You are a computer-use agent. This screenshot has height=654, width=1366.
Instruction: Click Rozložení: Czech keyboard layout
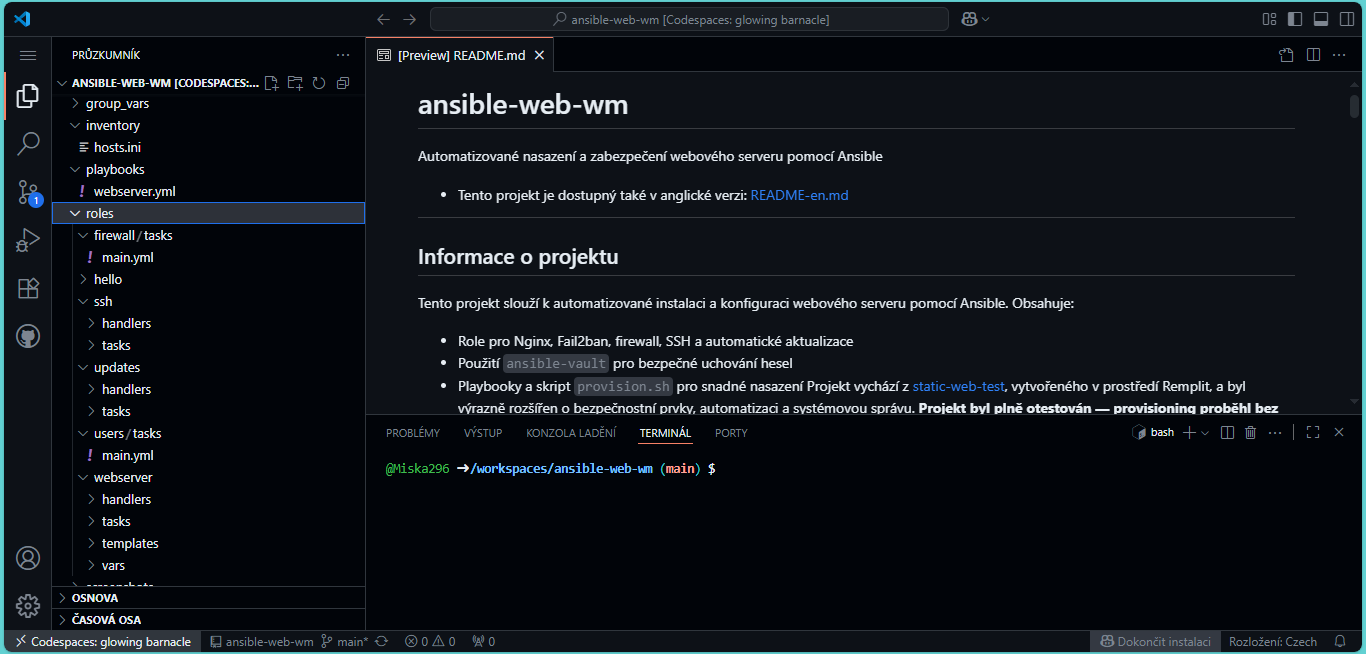[x=1273, y=642]
